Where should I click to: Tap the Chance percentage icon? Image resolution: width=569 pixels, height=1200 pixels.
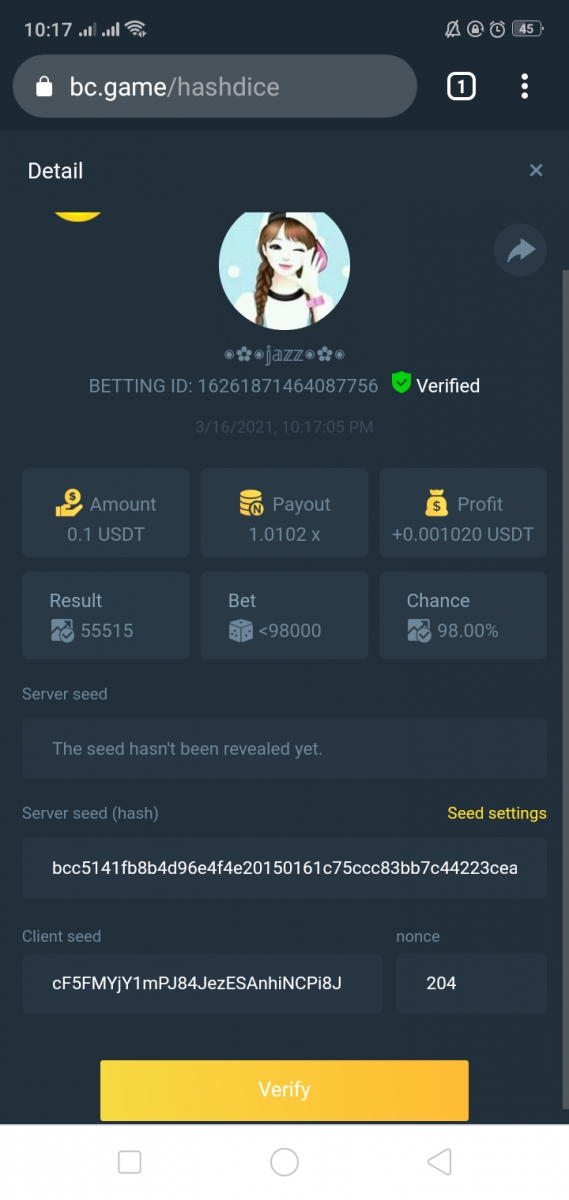pos(419,630)
